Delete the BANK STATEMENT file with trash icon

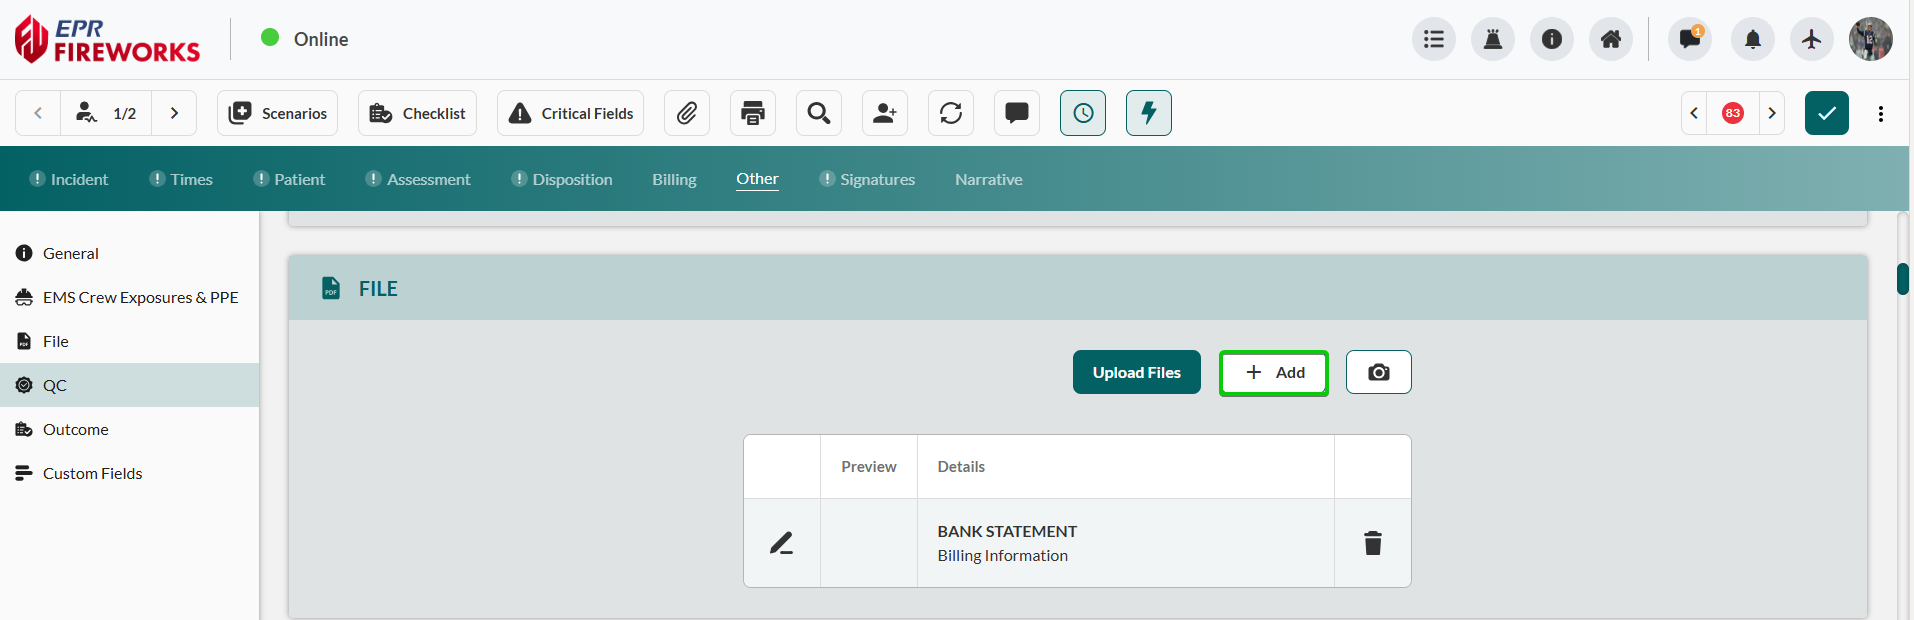pos(1373,543)
